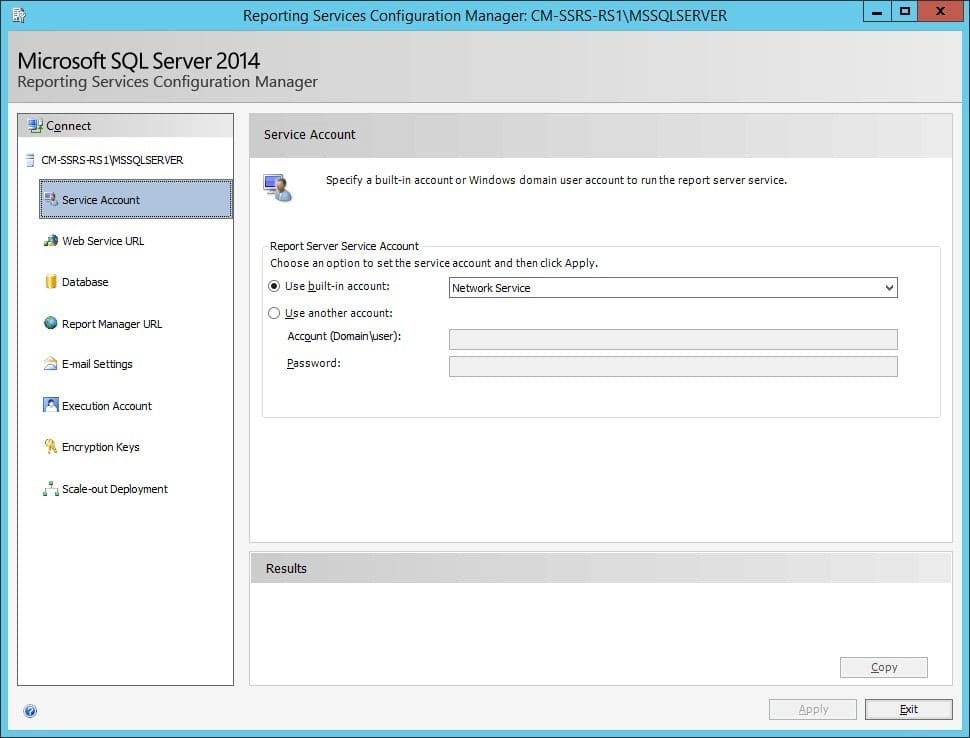This screenshot has height=738, width=970.
Task: Open help via the question mark icon
Action: point(30,711)
